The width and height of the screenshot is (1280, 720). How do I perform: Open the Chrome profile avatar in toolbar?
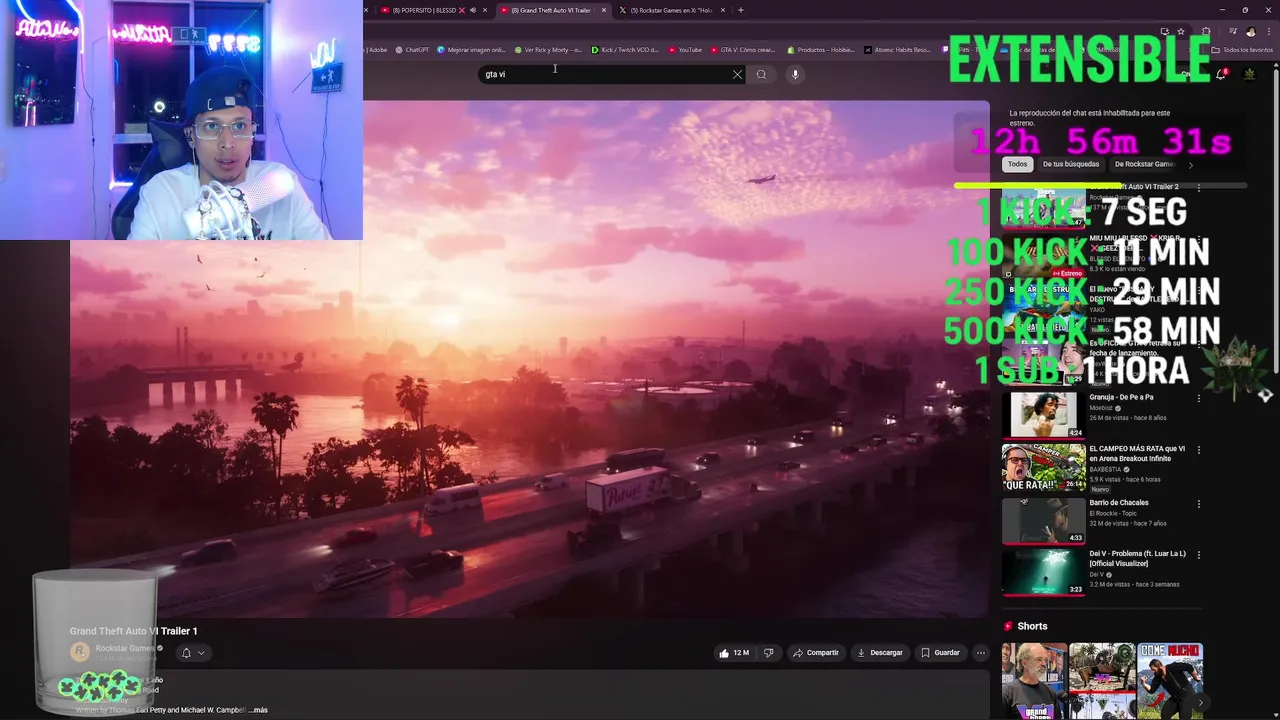click(x=1250, y=31)
